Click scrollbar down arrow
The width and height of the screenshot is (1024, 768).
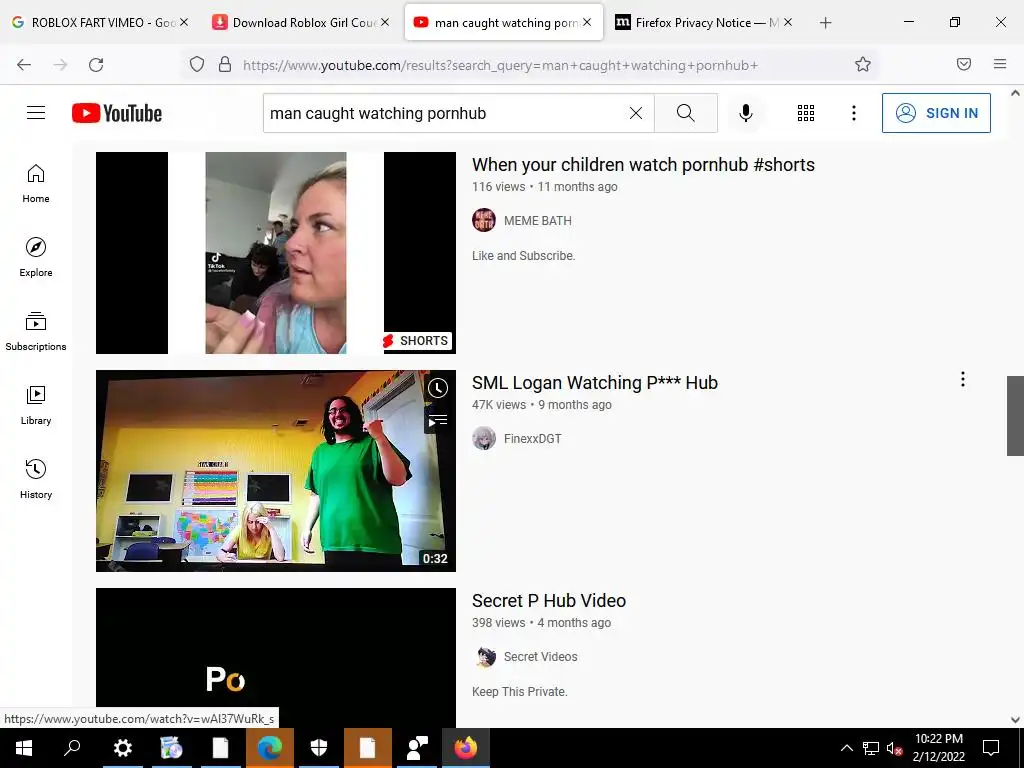pyautogui.click(x=1015, y=720)
